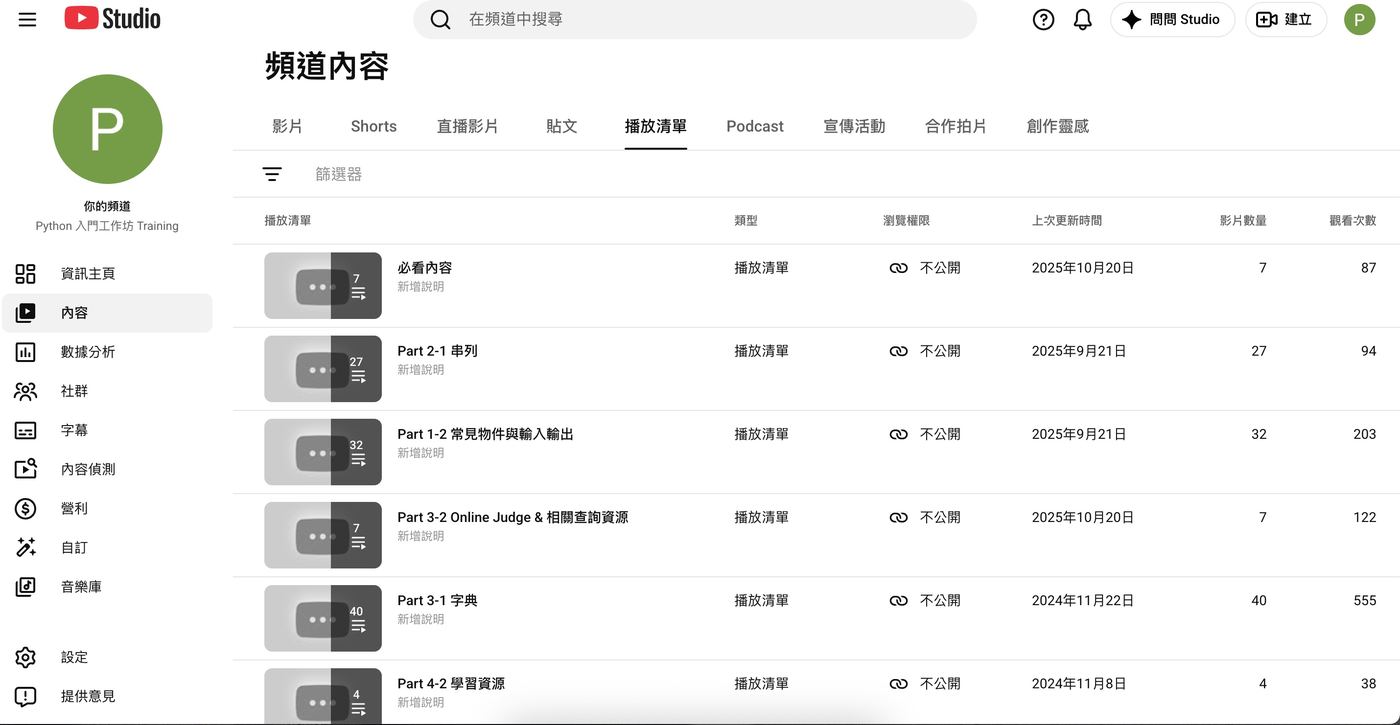Open the notifications bell
The height and width of the screenshot is (725, 1400).
(1082, 20)
